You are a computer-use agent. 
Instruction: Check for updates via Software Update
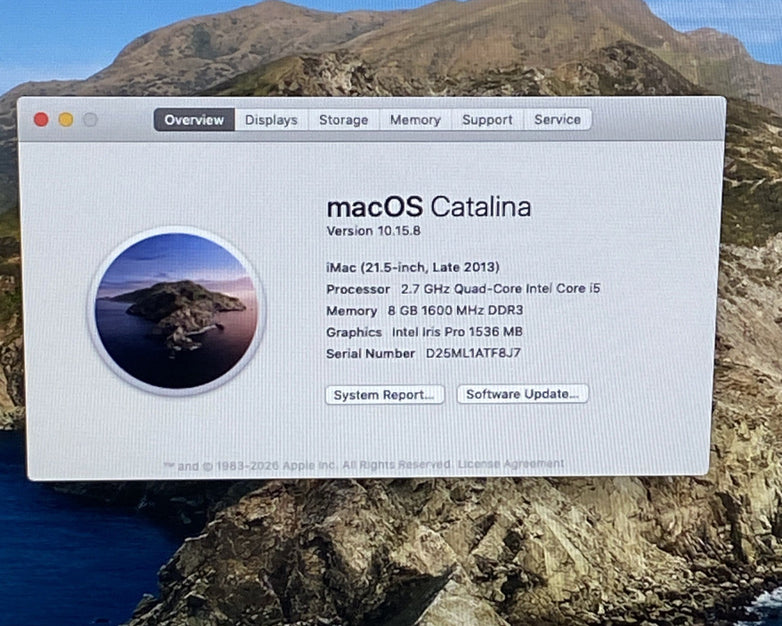[523, 394]
